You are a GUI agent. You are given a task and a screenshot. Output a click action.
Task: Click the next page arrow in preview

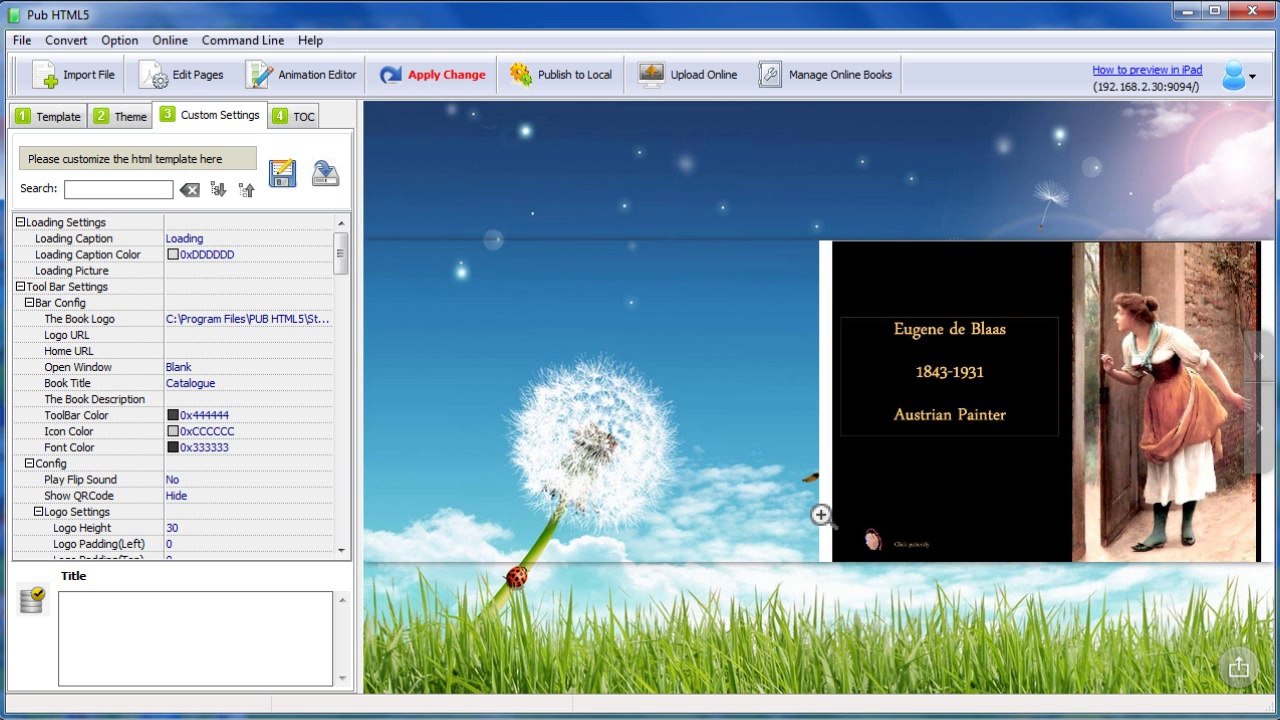(x=1260, y=427)
